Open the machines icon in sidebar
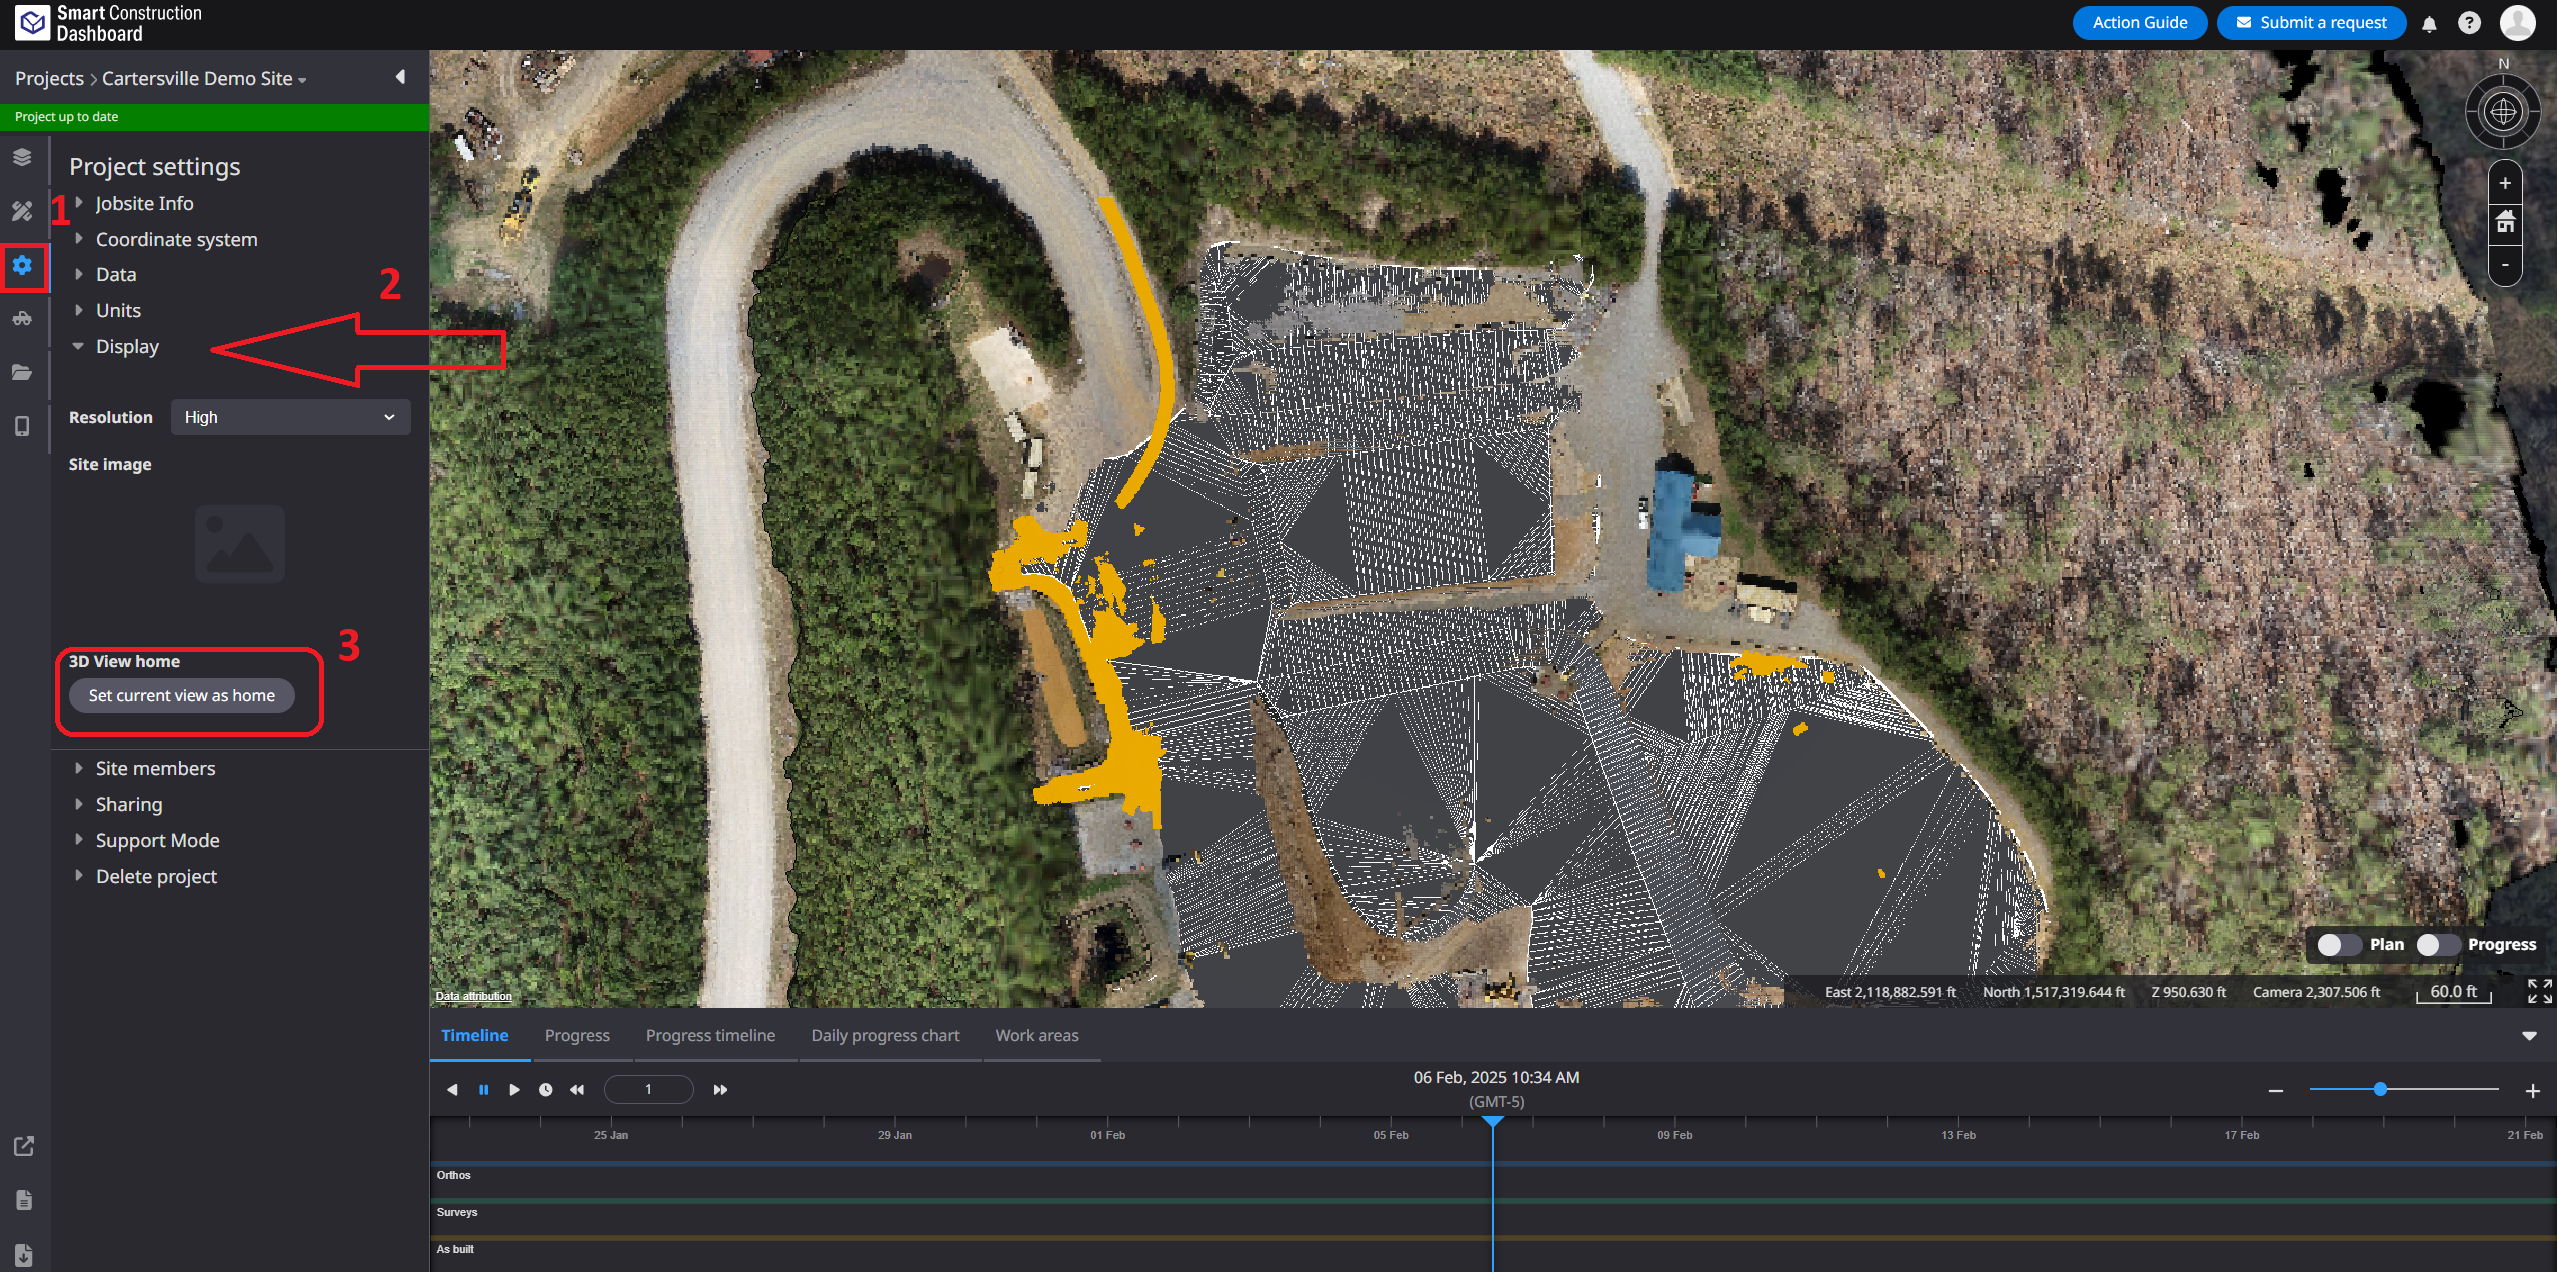 coord(22,319)
